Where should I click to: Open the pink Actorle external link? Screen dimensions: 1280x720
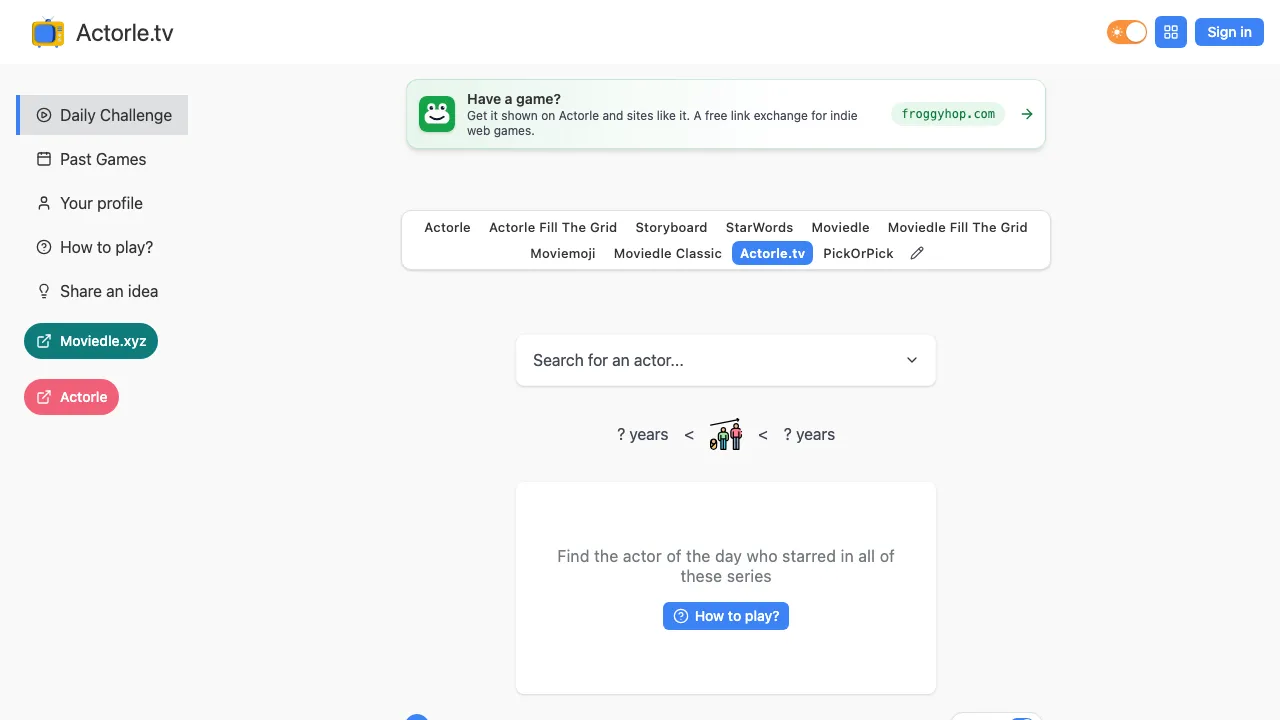[71, 397]
